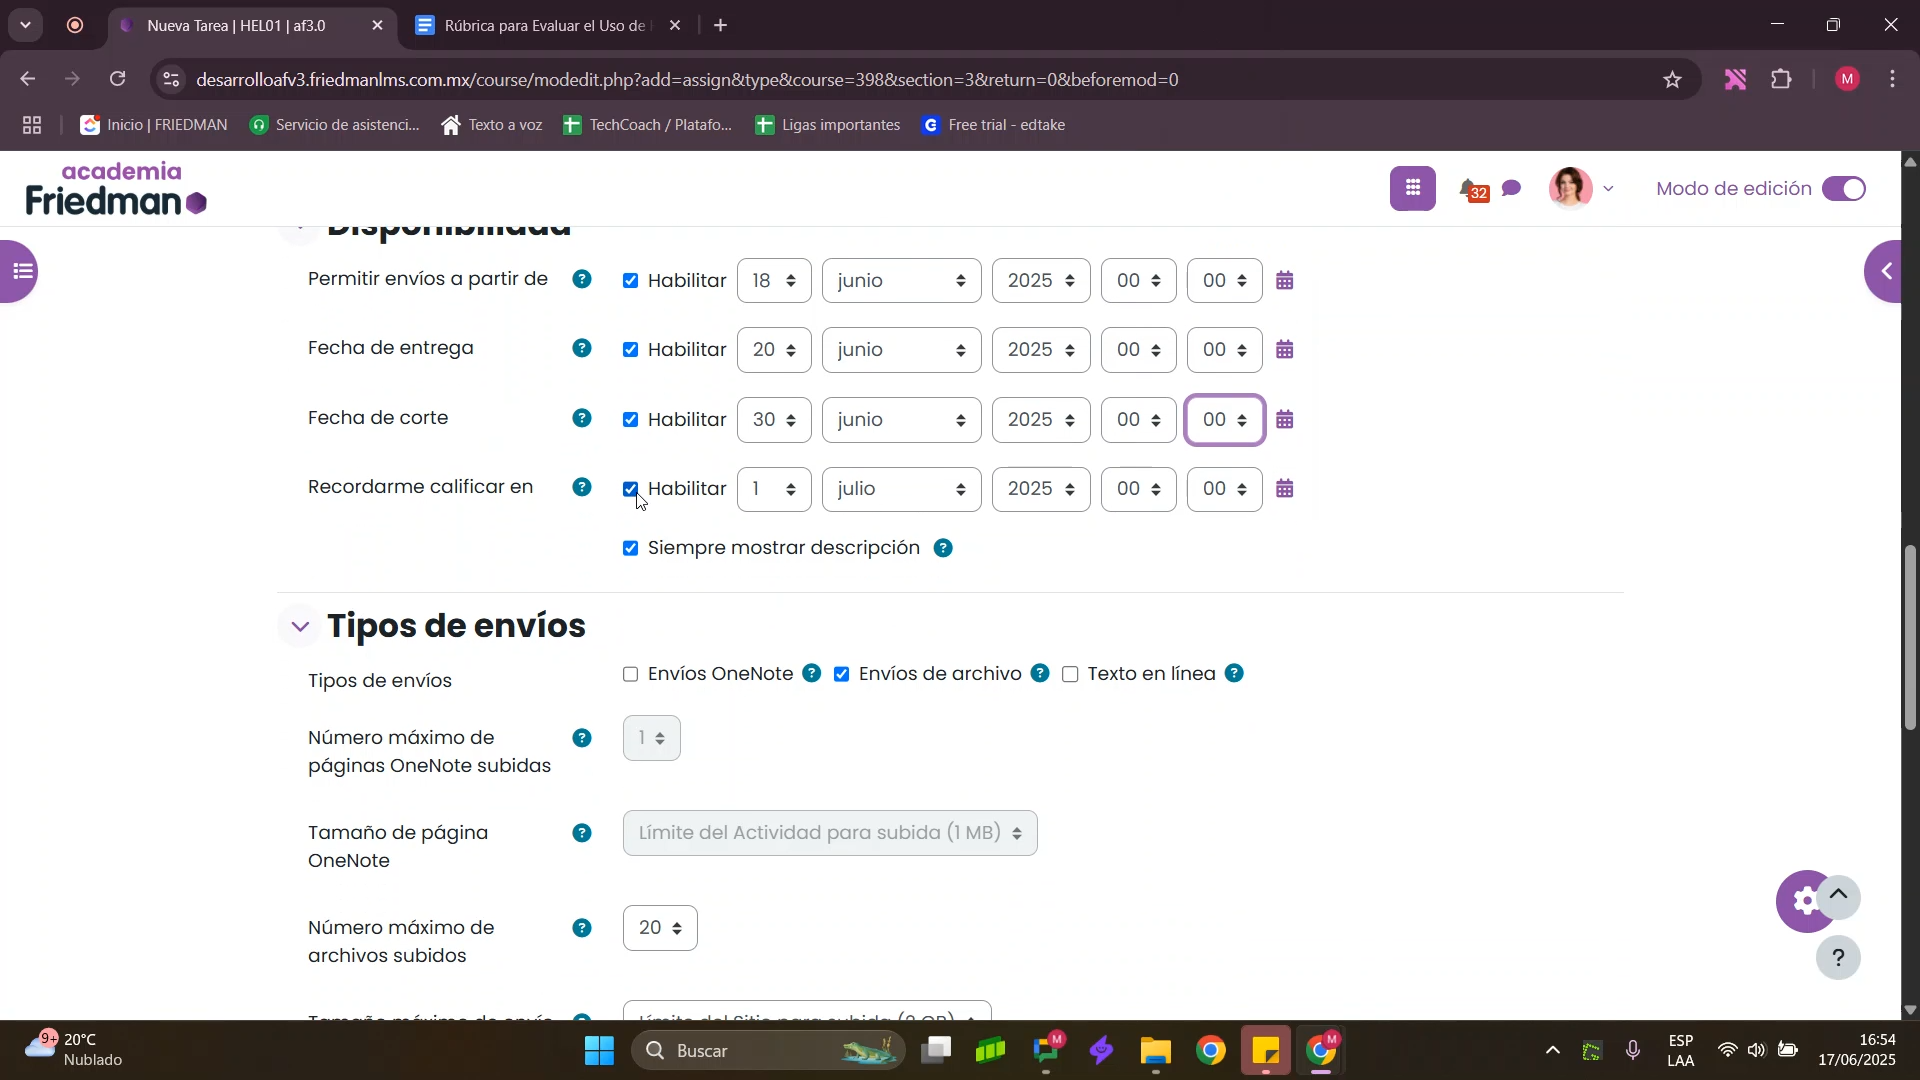Open the messages chat bubble icon

click(x=1512, y=188)
